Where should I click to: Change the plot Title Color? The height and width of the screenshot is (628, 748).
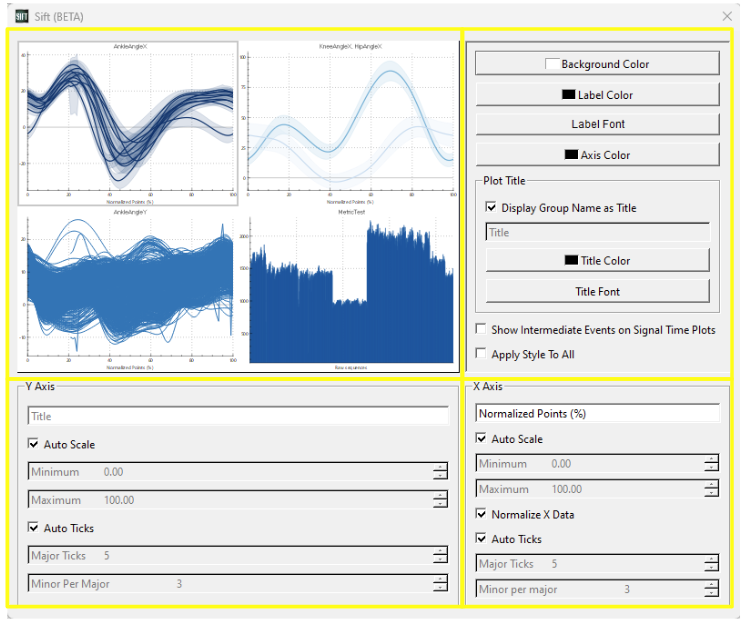(x=597, y=260)
